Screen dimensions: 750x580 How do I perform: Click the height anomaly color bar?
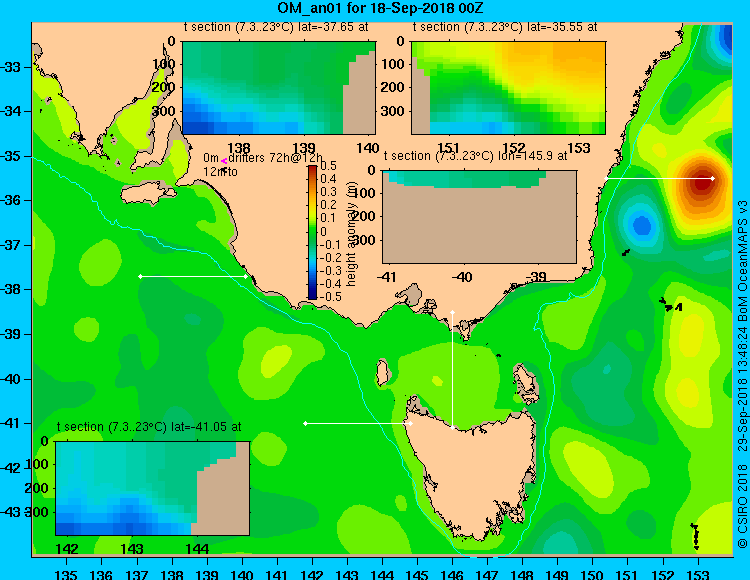(312, 232)
